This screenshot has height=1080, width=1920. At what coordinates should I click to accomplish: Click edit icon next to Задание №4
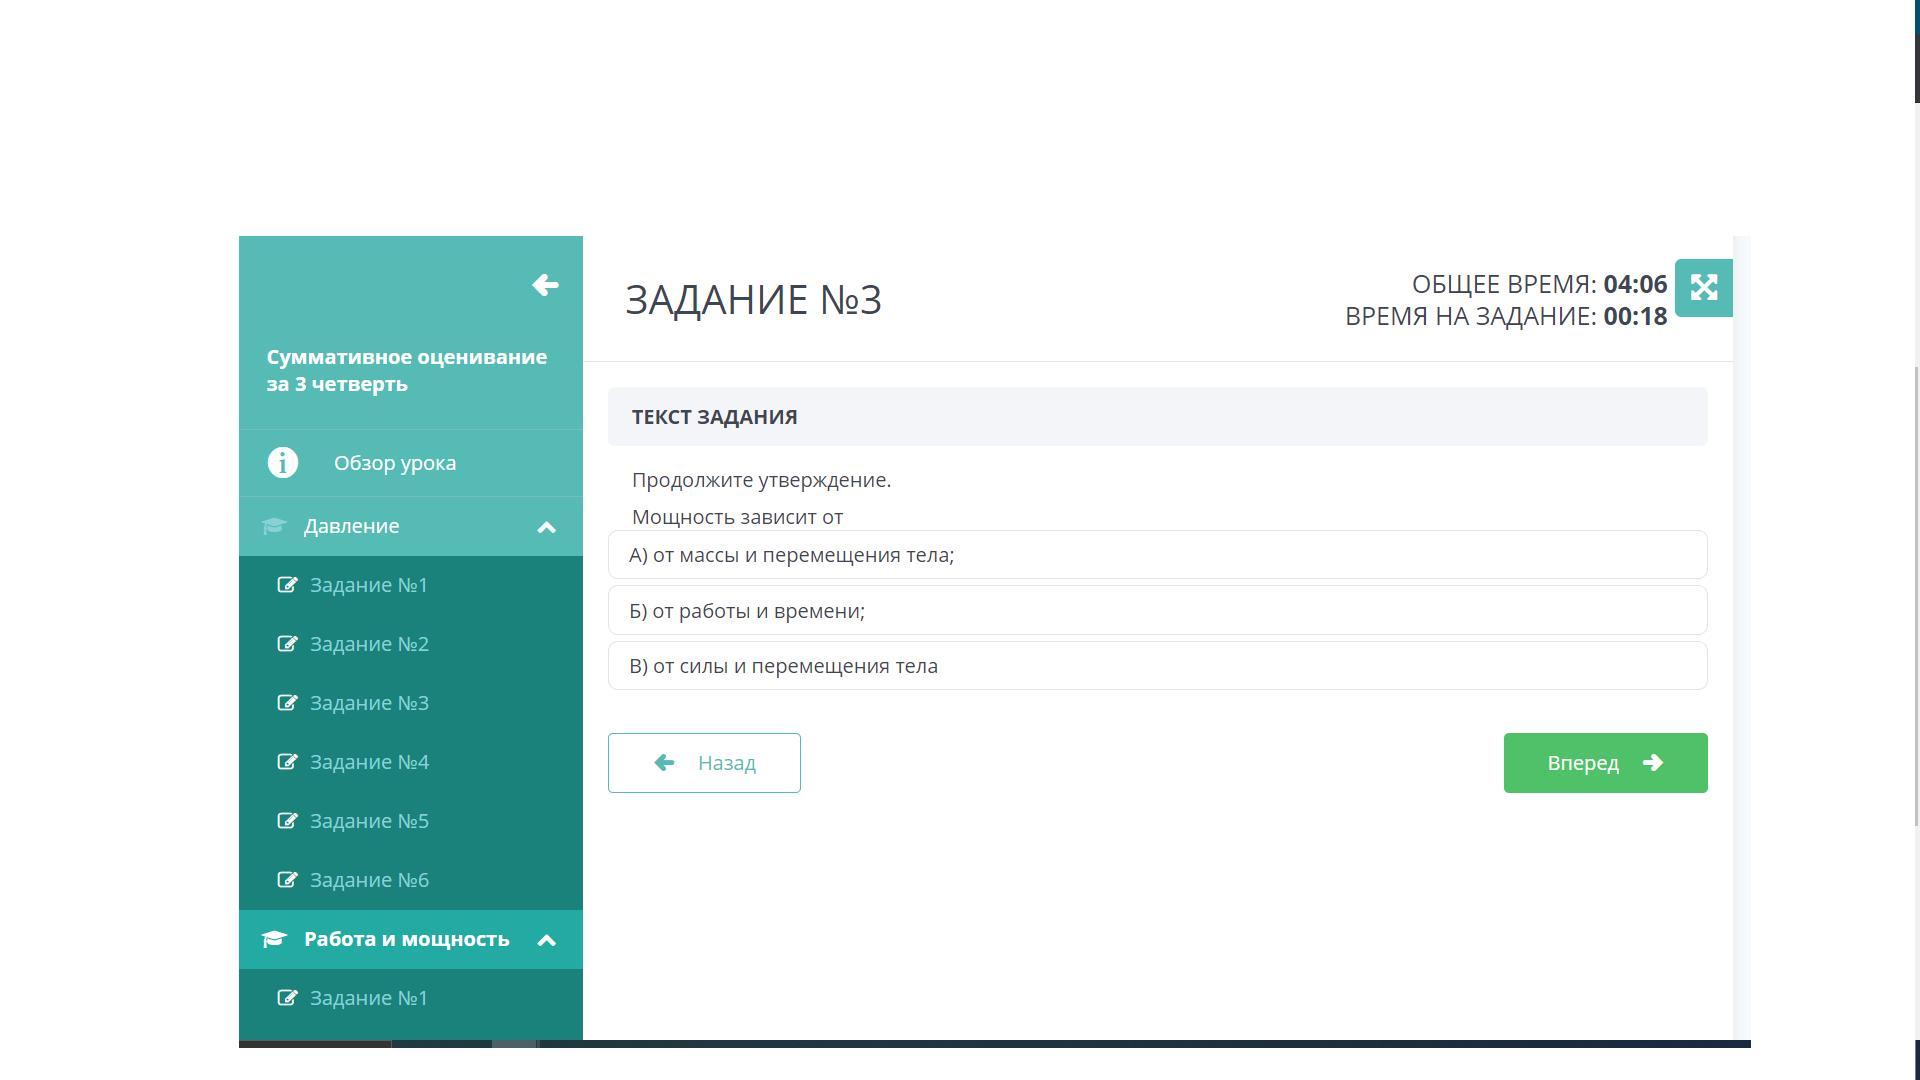point(287,762)
